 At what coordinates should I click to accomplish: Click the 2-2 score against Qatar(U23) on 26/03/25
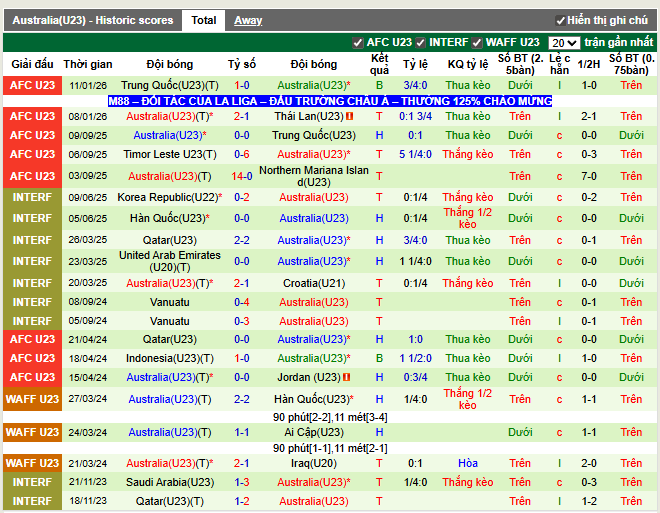tap(242, 240)
